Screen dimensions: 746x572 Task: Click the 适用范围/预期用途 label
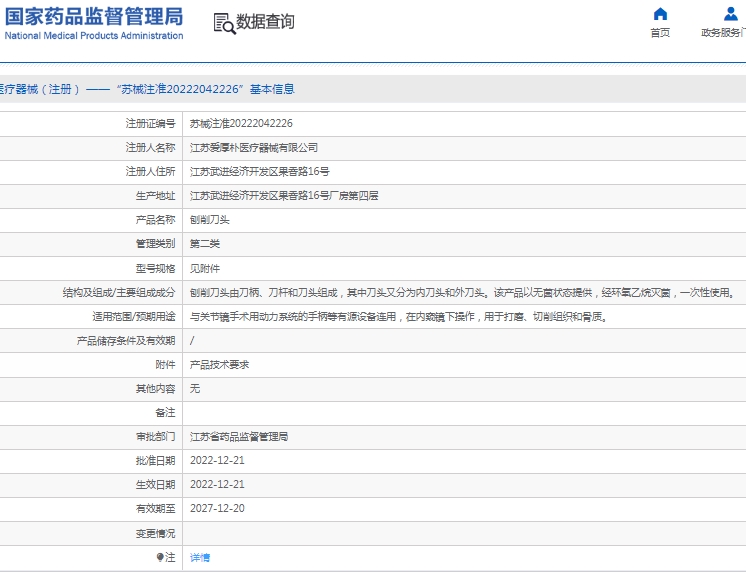point(134,316)
